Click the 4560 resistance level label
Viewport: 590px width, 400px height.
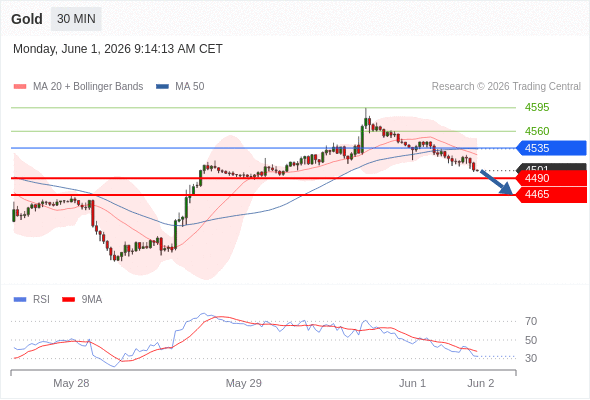pos(537,131)
